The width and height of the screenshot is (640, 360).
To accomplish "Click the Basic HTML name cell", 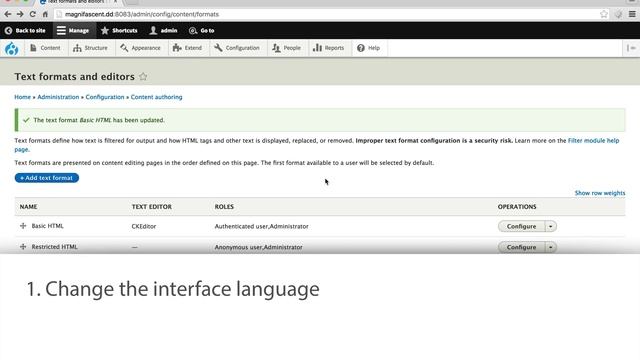I will click(x=47, y=226).
